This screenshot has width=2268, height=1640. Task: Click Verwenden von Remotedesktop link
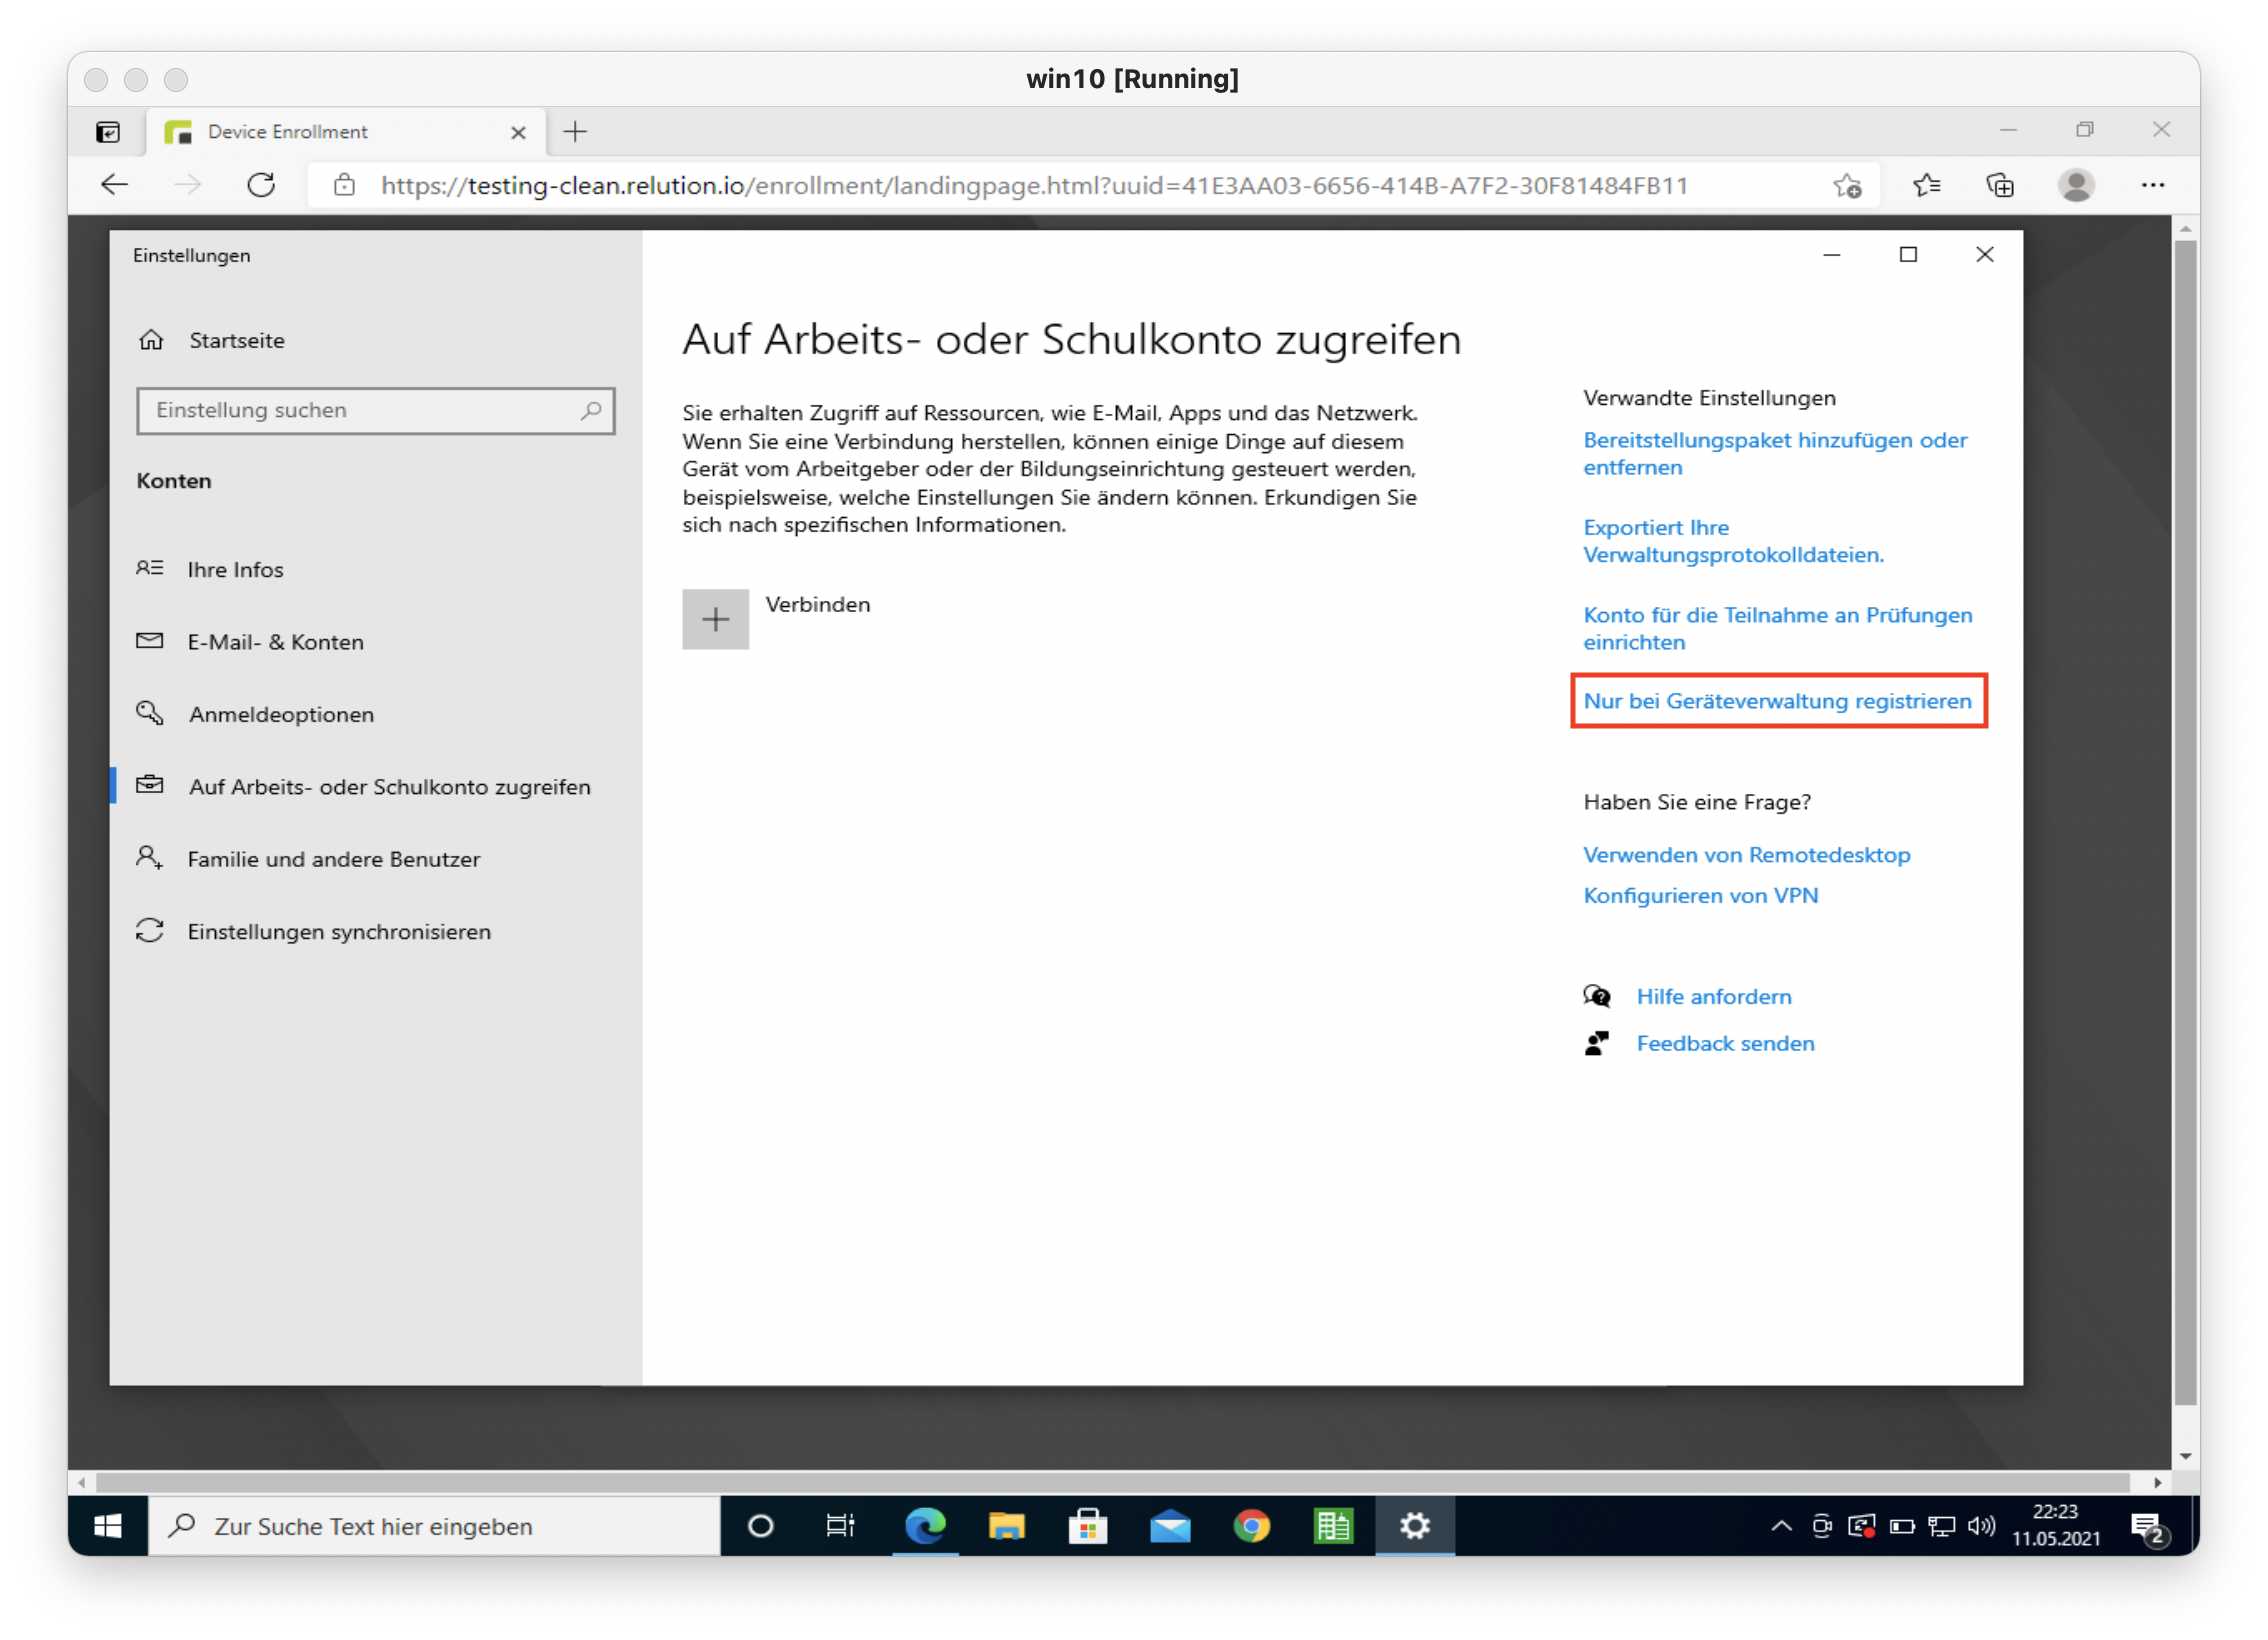click(1746, 854)
